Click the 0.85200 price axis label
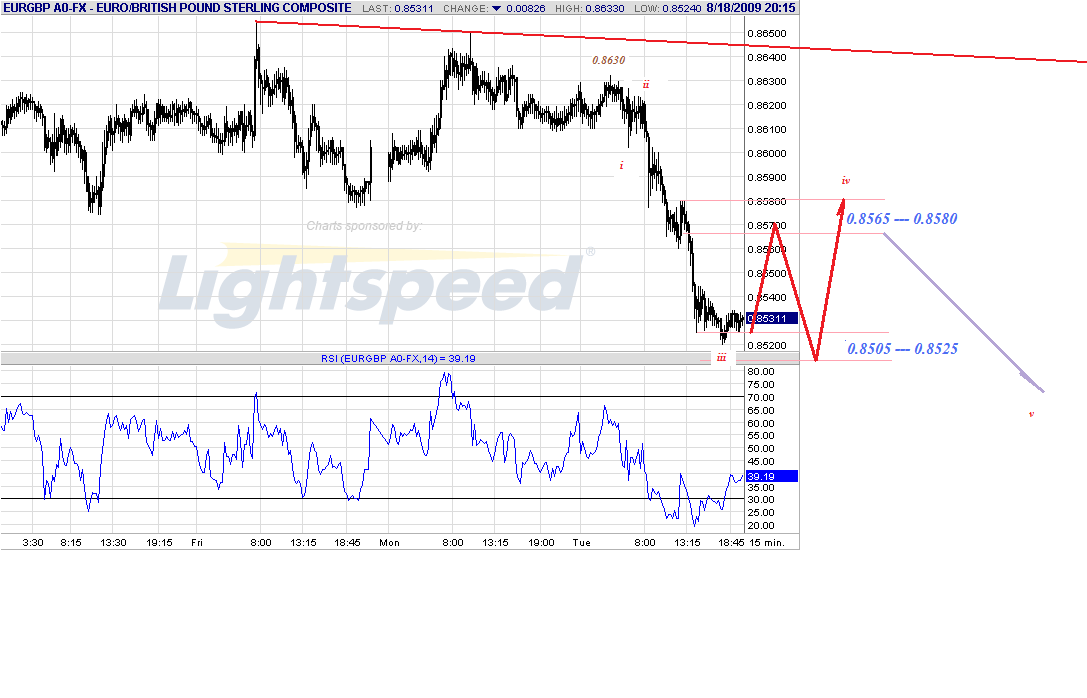This screenshot has height=698, width=1087. click(x=767, y=345)
